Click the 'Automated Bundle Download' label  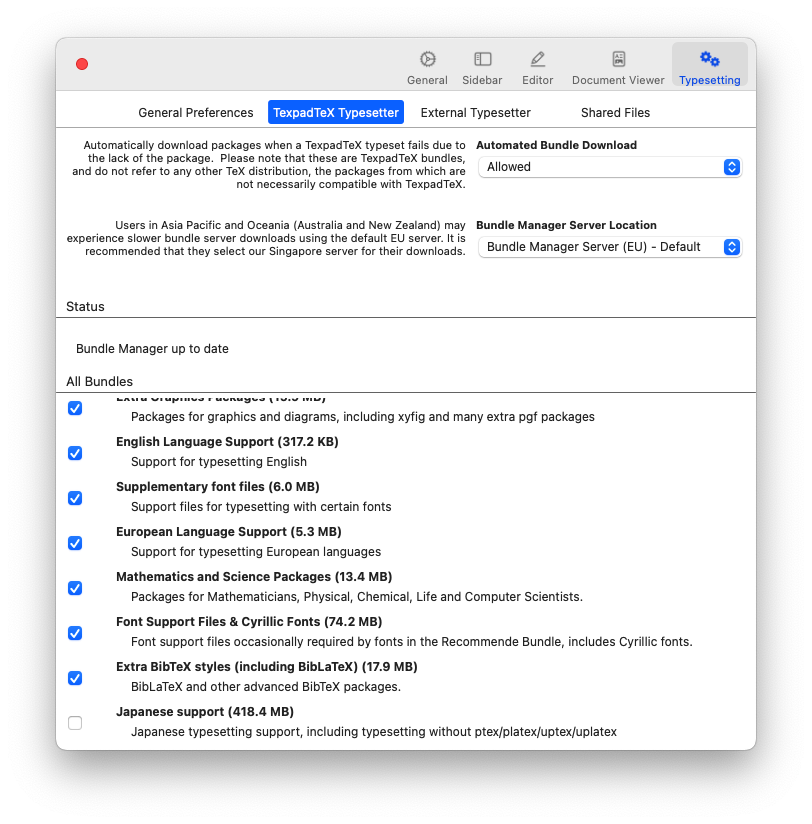point(556,145)
